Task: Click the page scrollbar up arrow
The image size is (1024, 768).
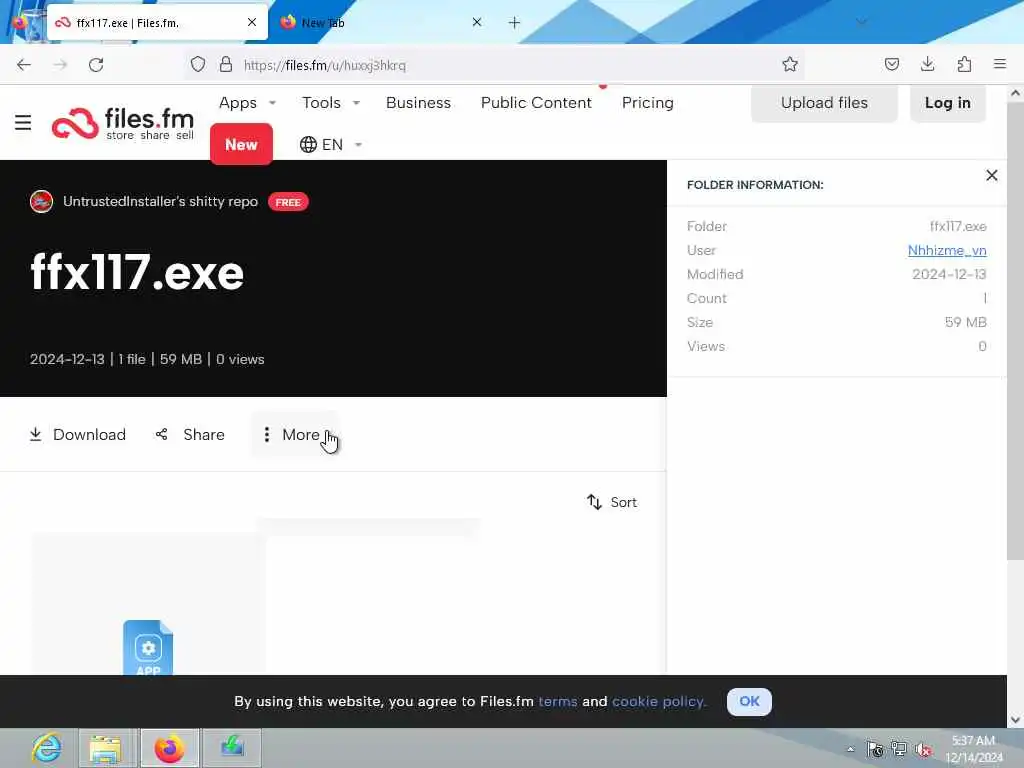Action: coord(1015,93)
